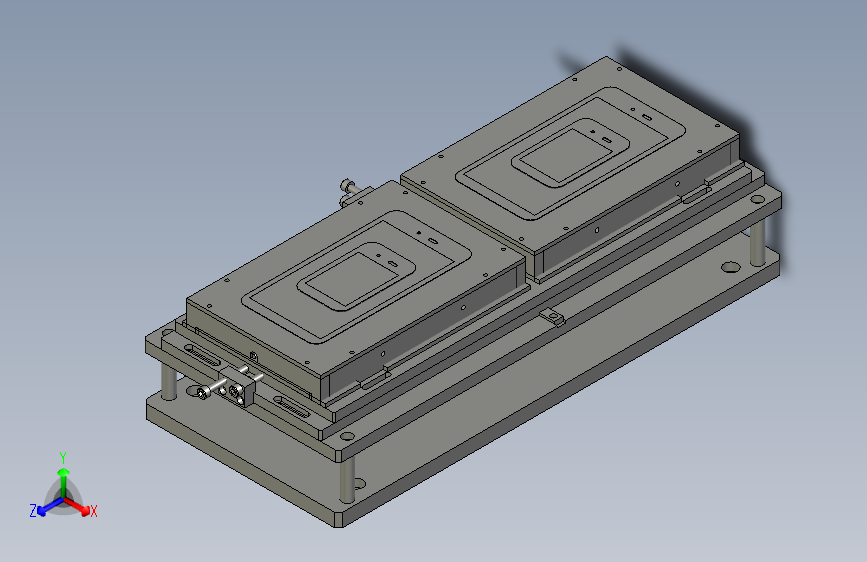Select the guide pillar at the left corner
Image resolution: width=867 pixels, height=562 pixels.
point(169,380)
